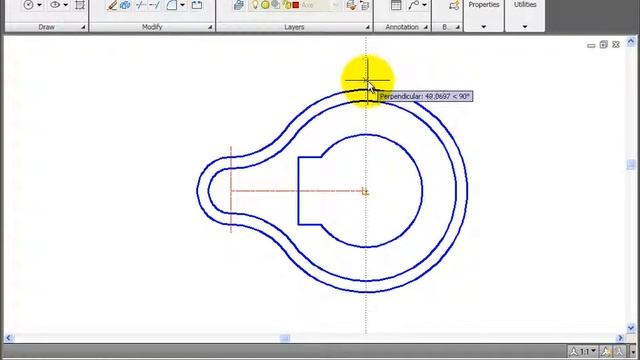The height and width of the screenshot is (360, 640).
Task: Click the vertical scrollbar up arrow
Action: click(631, 42)
